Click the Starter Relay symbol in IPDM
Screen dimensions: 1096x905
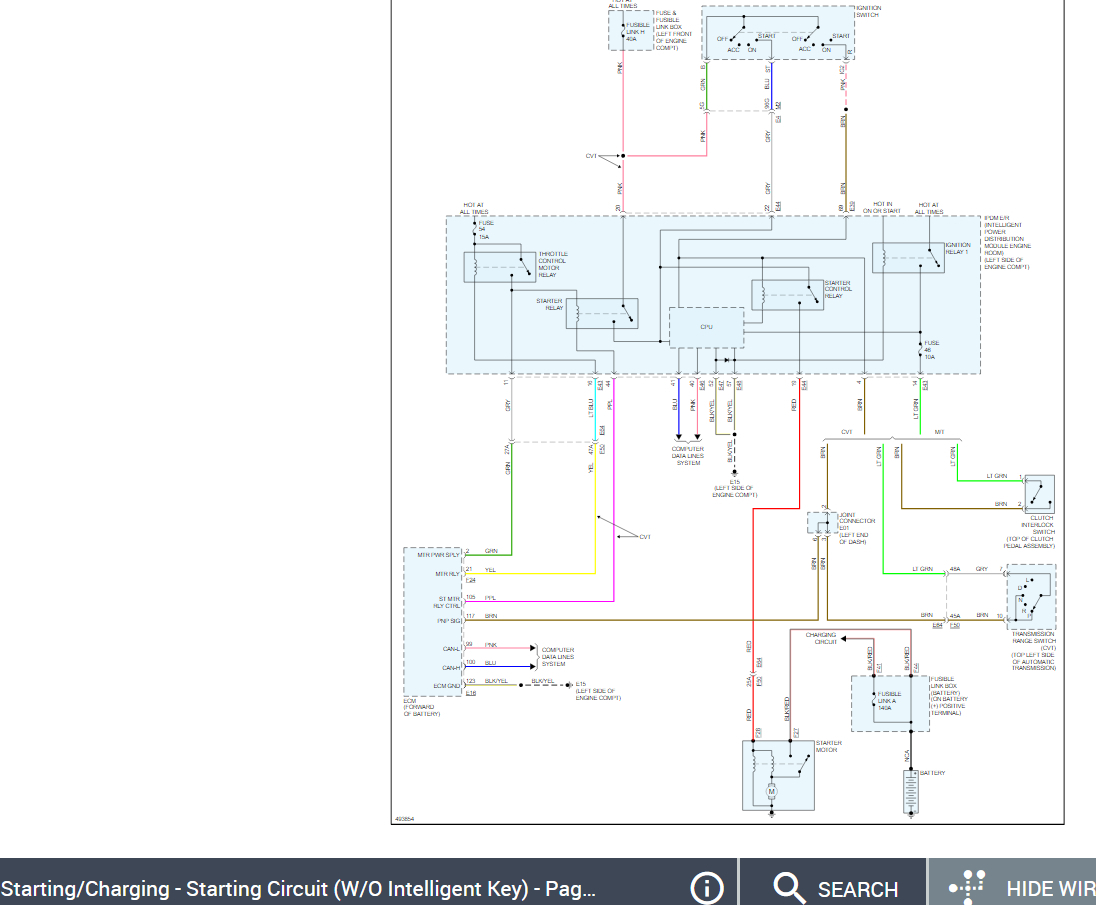[602, 313]
